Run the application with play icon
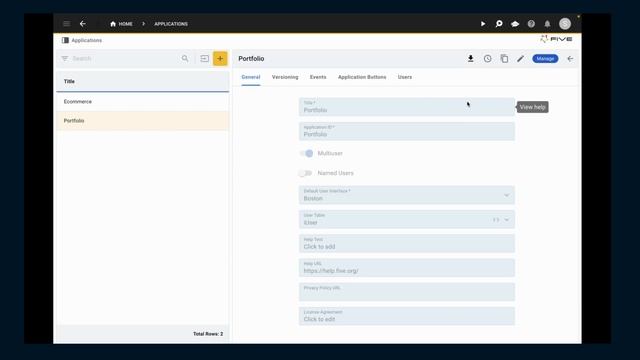The image size is (640, 360). tap(483, 24)
